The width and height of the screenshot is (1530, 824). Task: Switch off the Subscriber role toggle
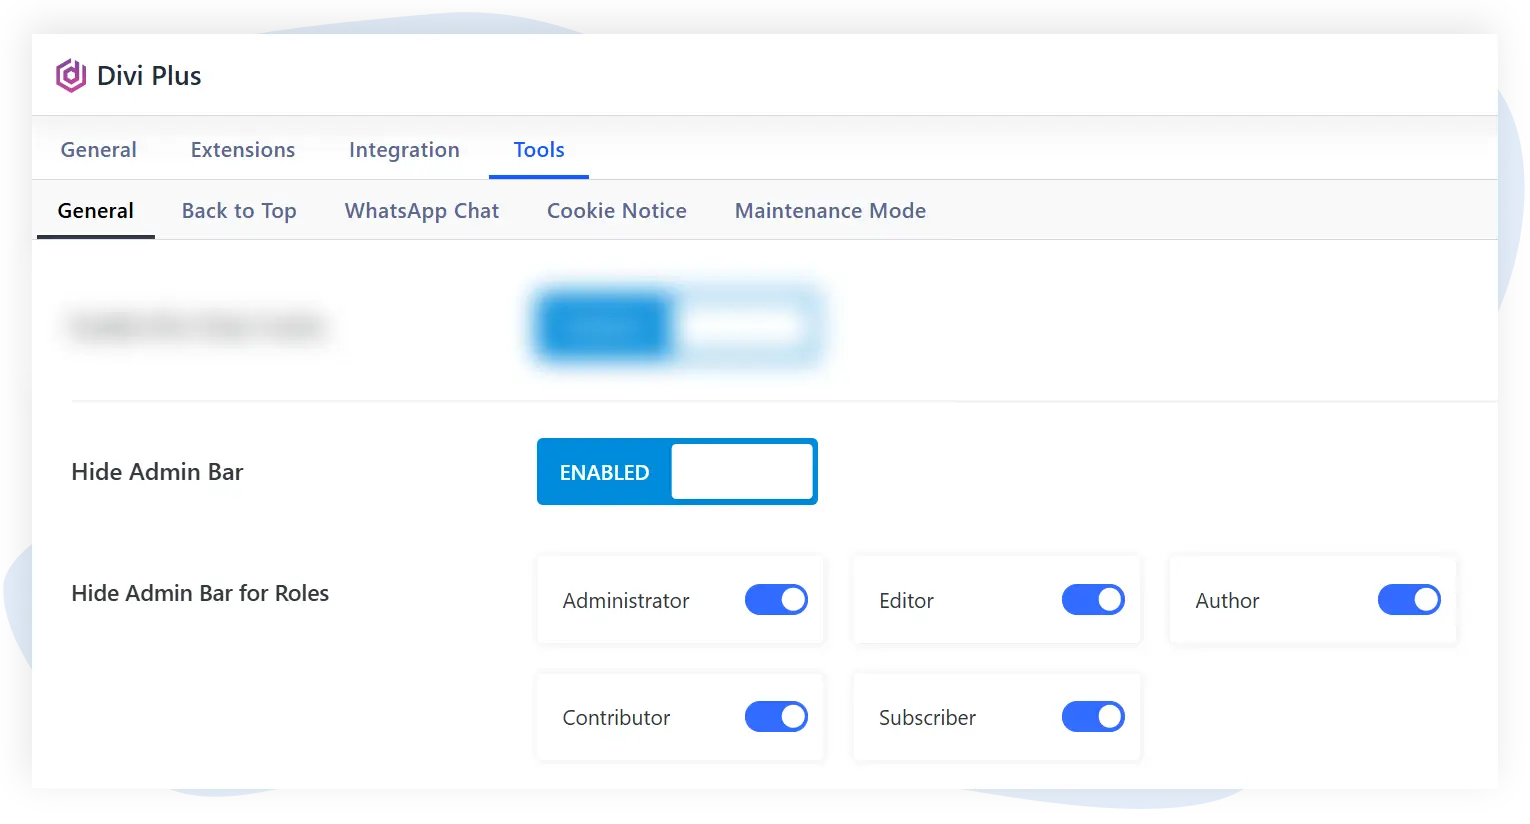click(x=1093, y=717)
